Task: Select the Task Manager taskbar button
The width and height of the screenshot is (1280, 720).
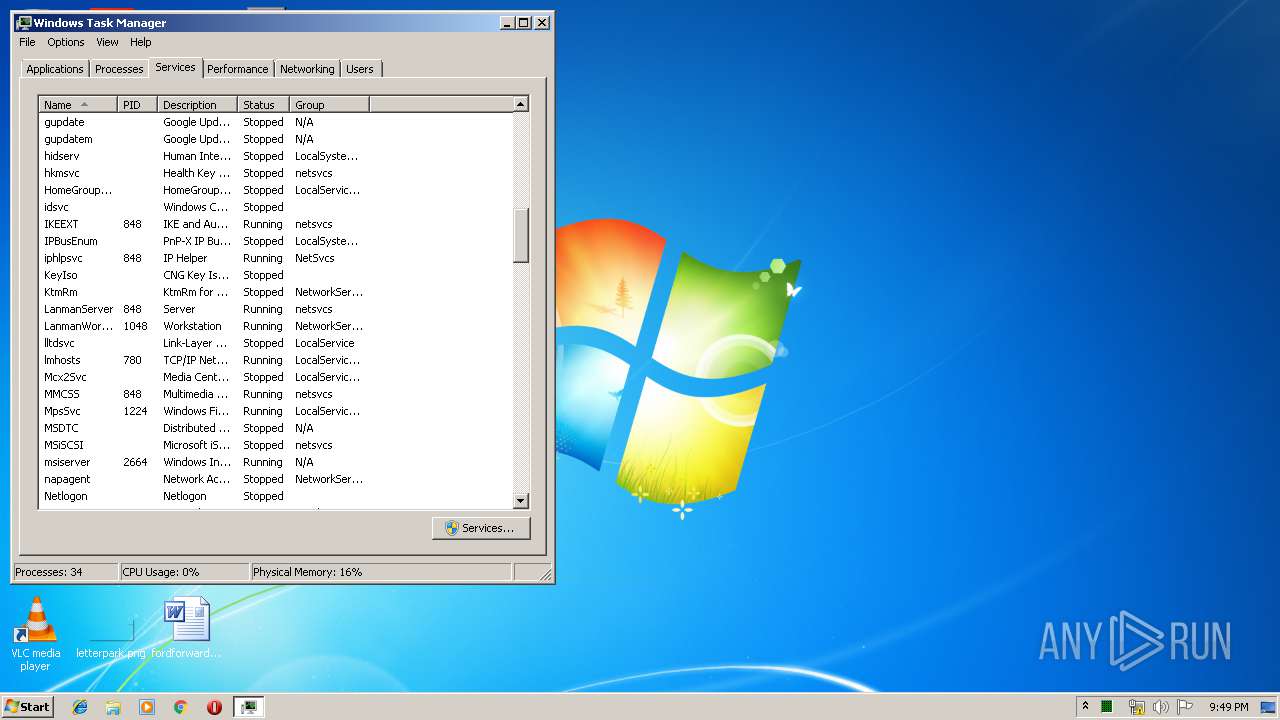Action: pos(248,707)
